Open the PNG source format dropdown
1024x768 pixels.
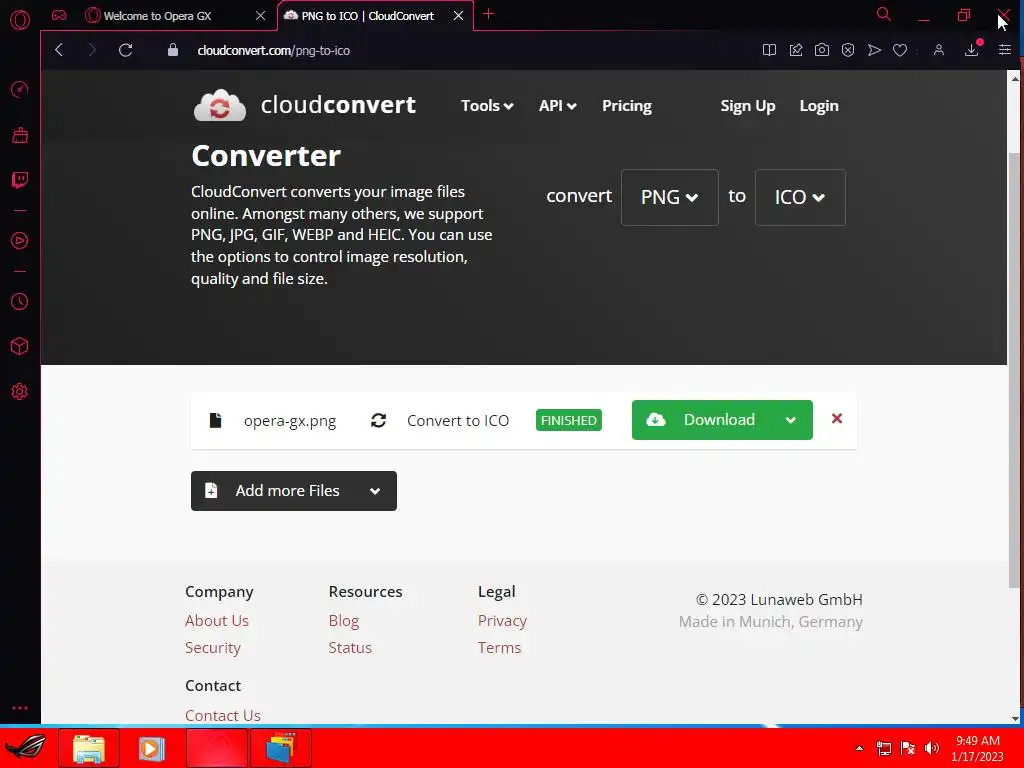669,197
